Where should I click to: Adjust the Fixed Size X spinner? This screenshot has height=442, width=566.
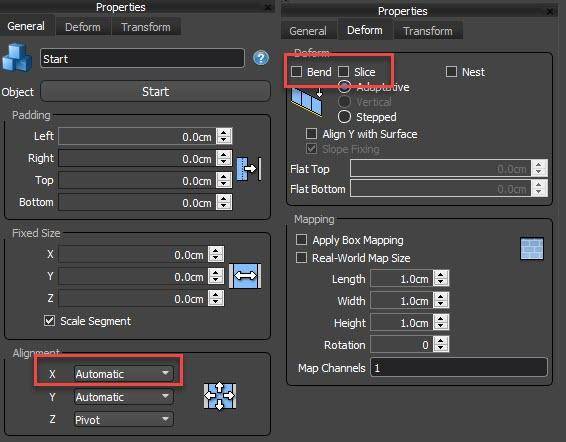216,254
